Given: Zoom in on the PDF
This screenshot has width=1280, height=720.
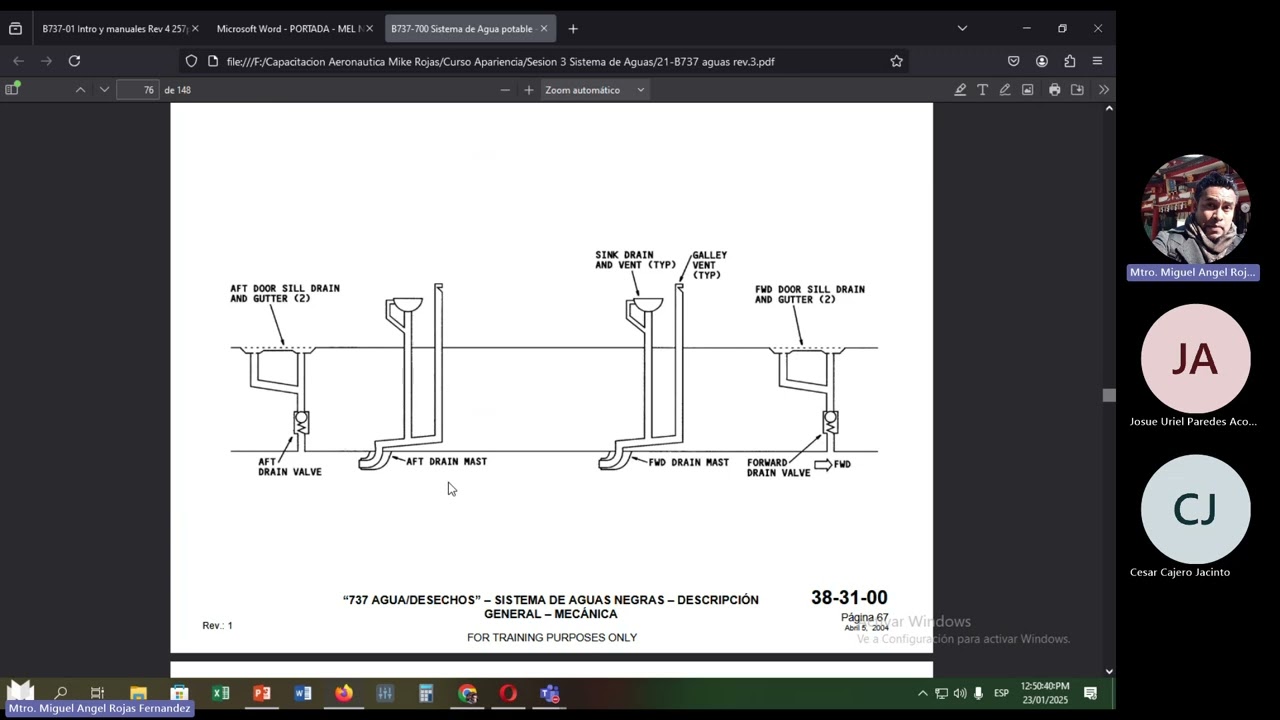Looking at the screenshot, I should pyautogui.click(x=529, y=90).
